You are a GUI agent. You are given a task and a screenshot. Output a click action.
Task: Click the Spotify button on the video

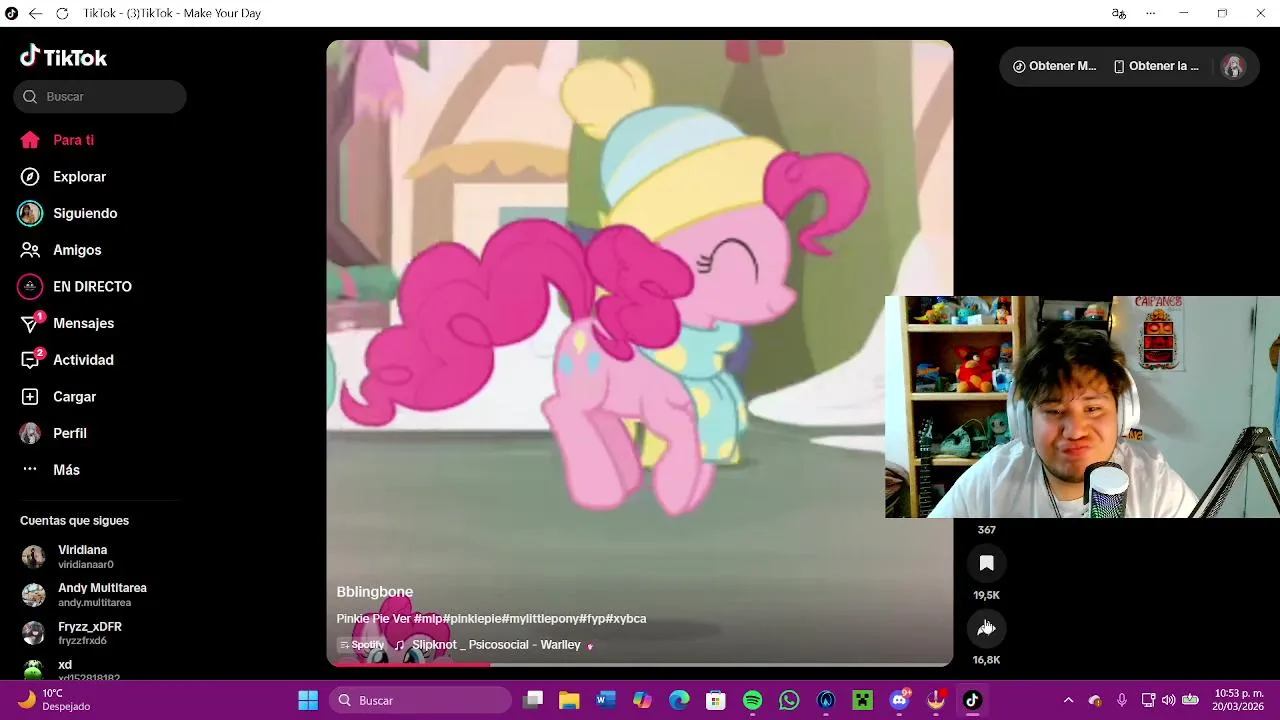coord(363,645)
